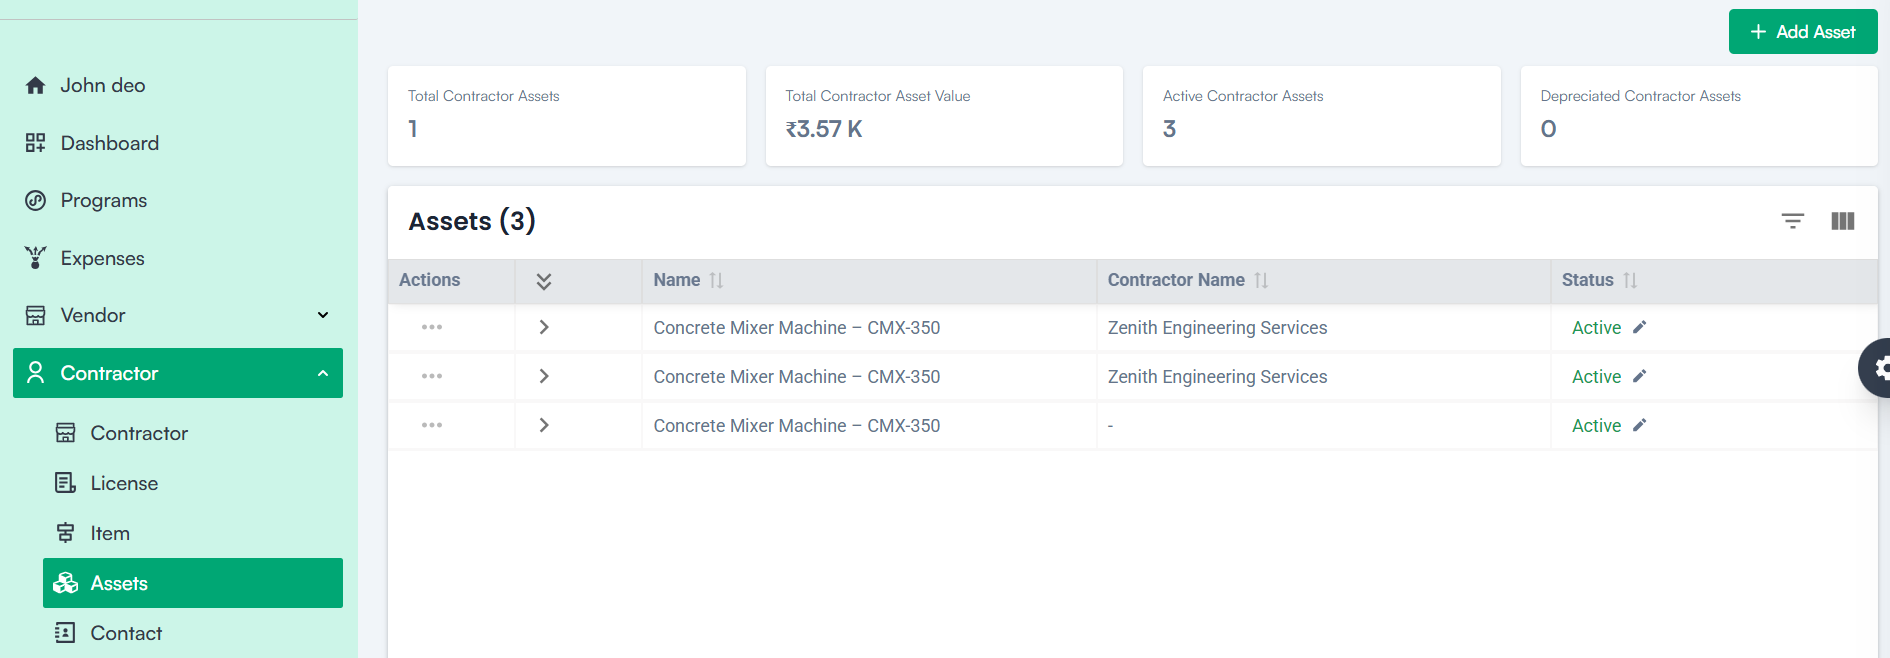Expand all rows with the double chevron
1890x658 pixels.
[544, 281]
